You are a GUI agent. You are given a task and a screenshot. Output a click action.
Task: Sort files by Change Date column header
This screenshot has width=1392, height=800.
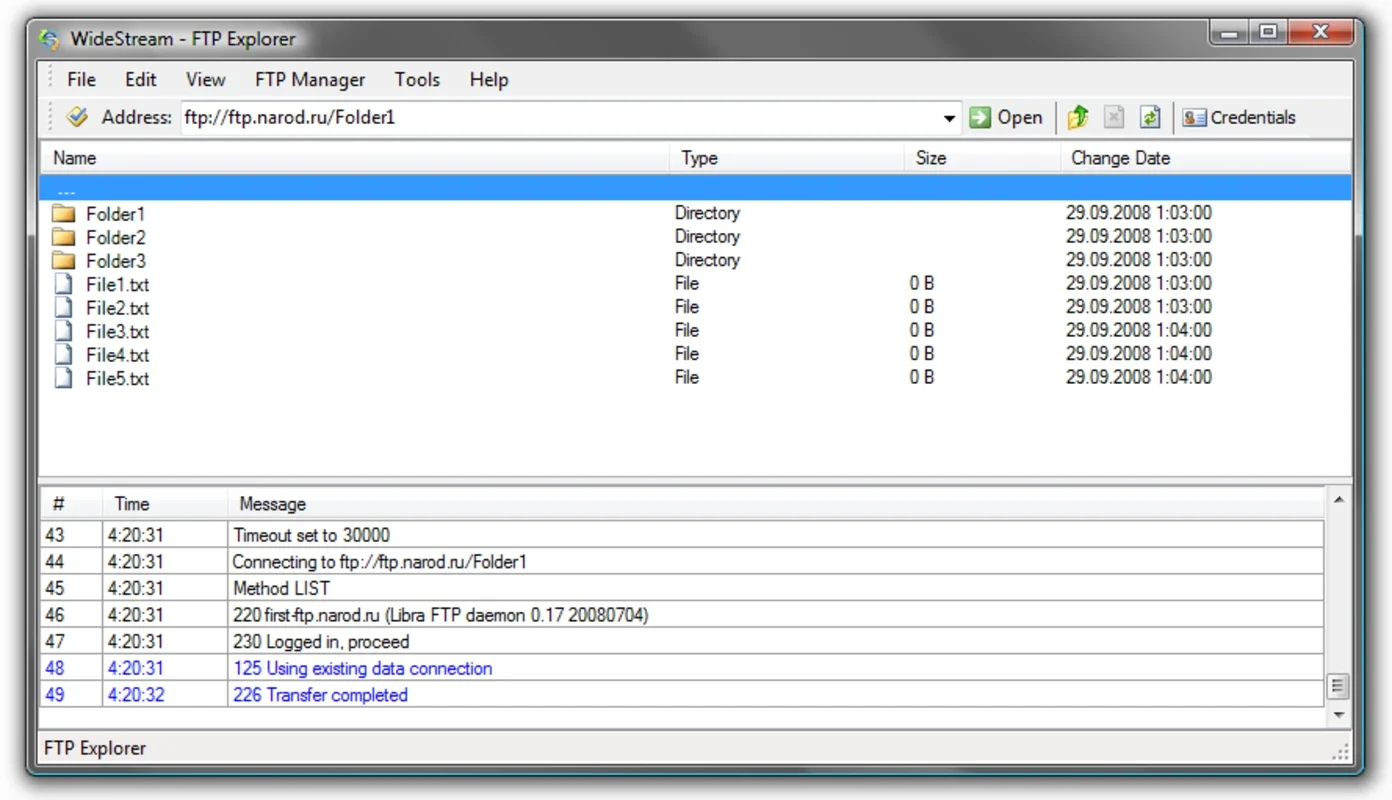pos(1205,158)
